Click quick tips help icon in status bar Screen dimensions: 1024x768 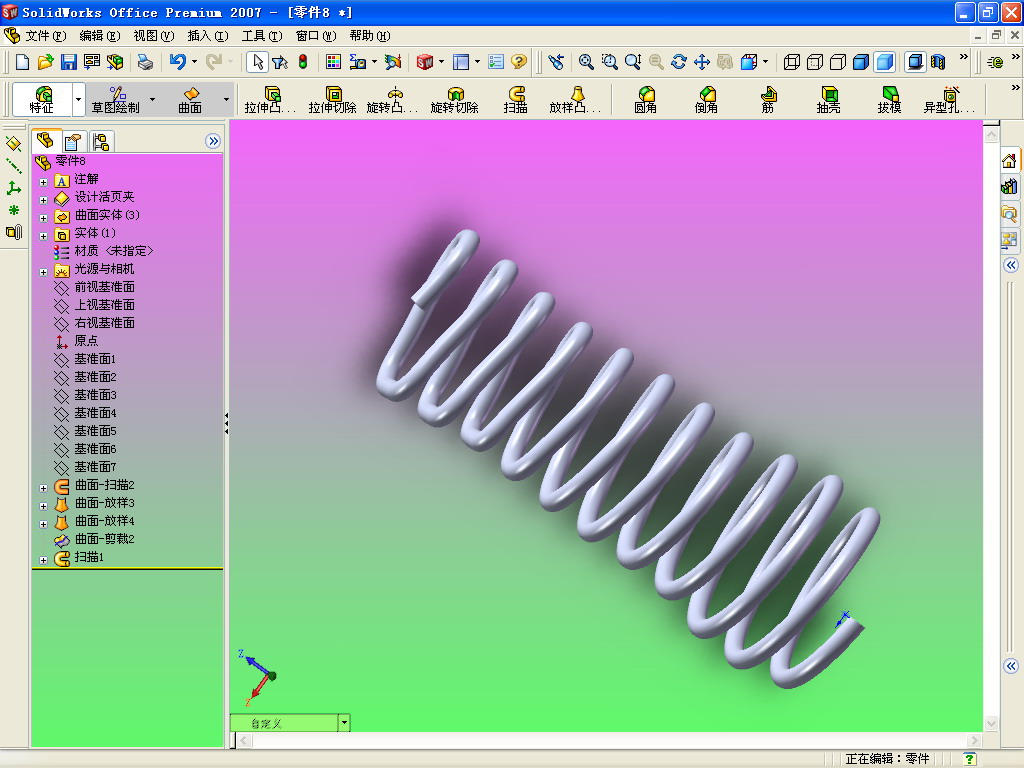click(x=970, y=758)
